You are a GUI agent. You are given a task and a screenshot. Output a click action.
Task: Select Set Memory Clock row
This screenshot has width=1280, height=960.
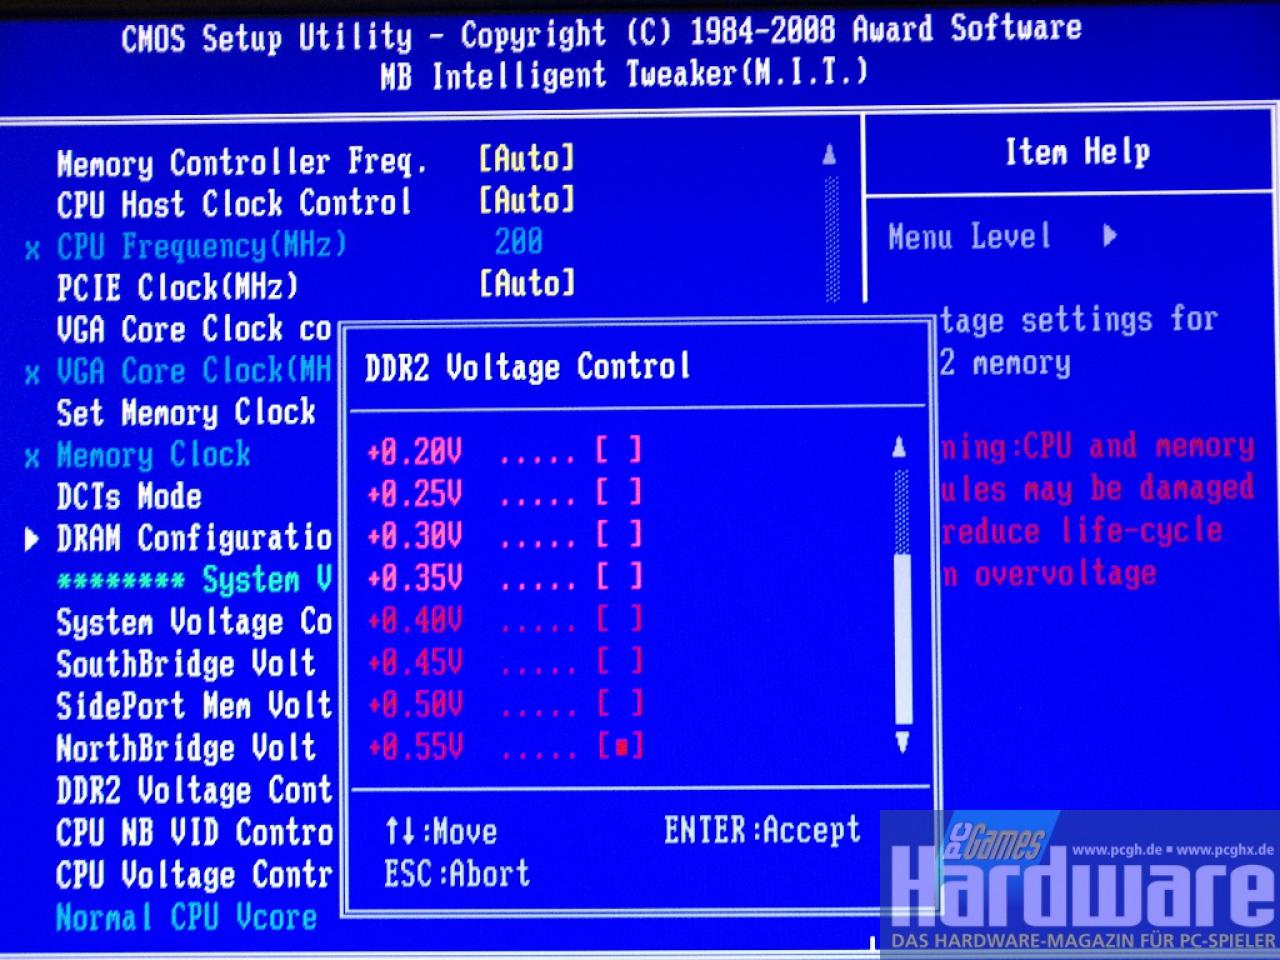(186, 413)
